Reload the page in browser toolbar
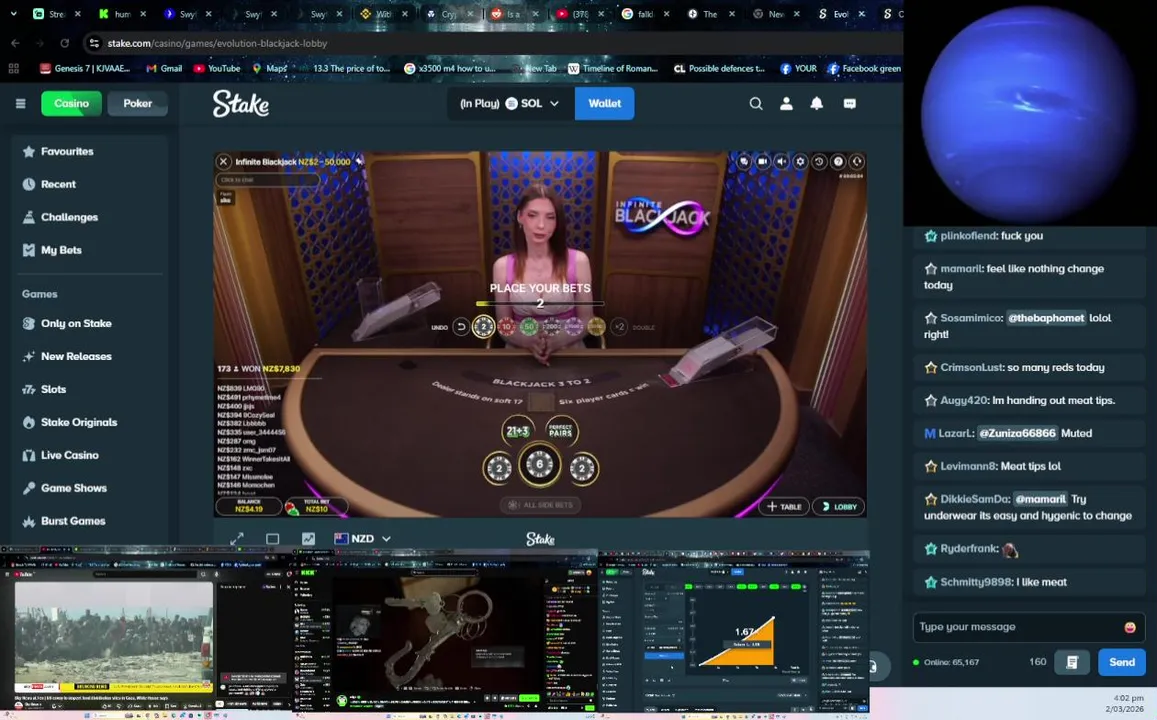 pyautogui.click(x=64, y=44)
